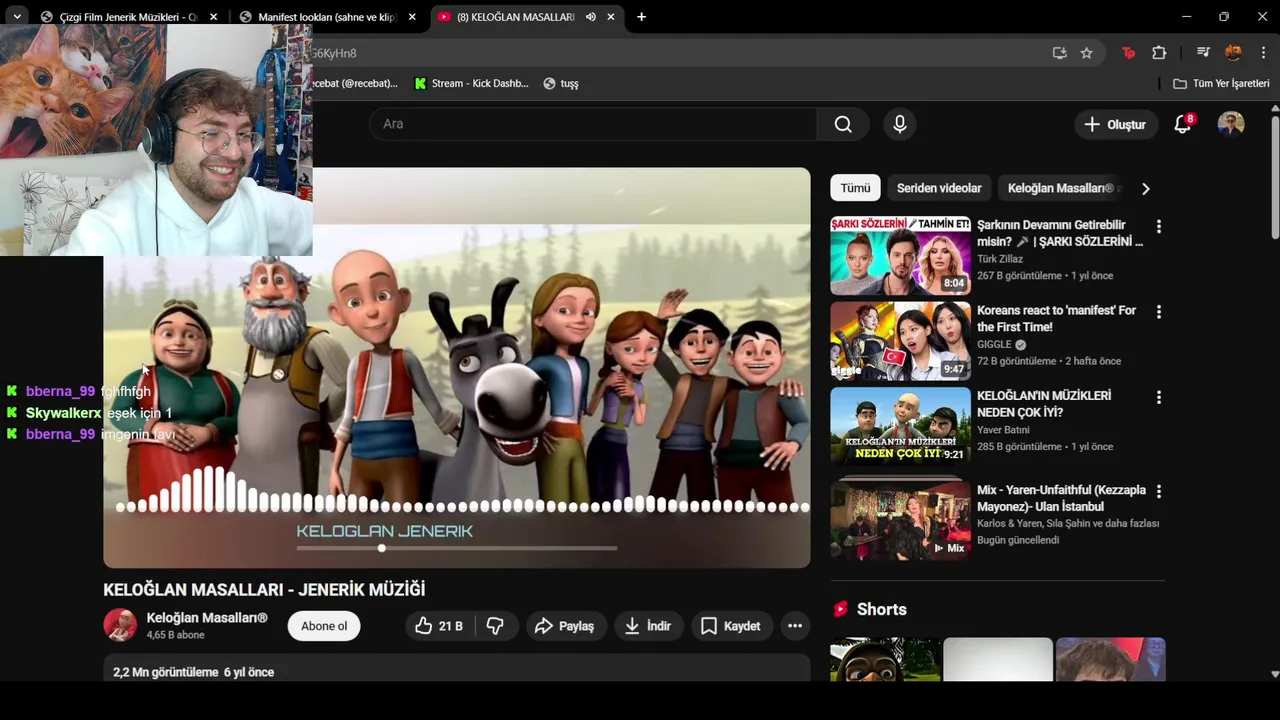Open Keloğlan Masalları® channel name link
Screen dimensions: 1280x720
tap(207, 618)
